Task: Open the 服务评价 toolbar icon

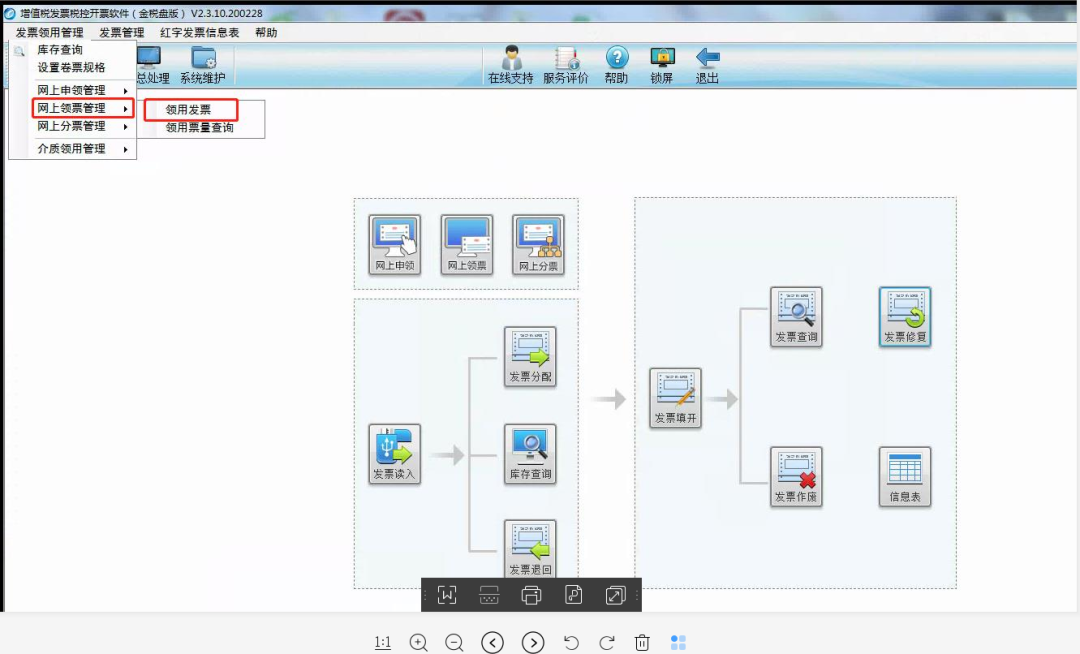Action: [x=566, y=65]
